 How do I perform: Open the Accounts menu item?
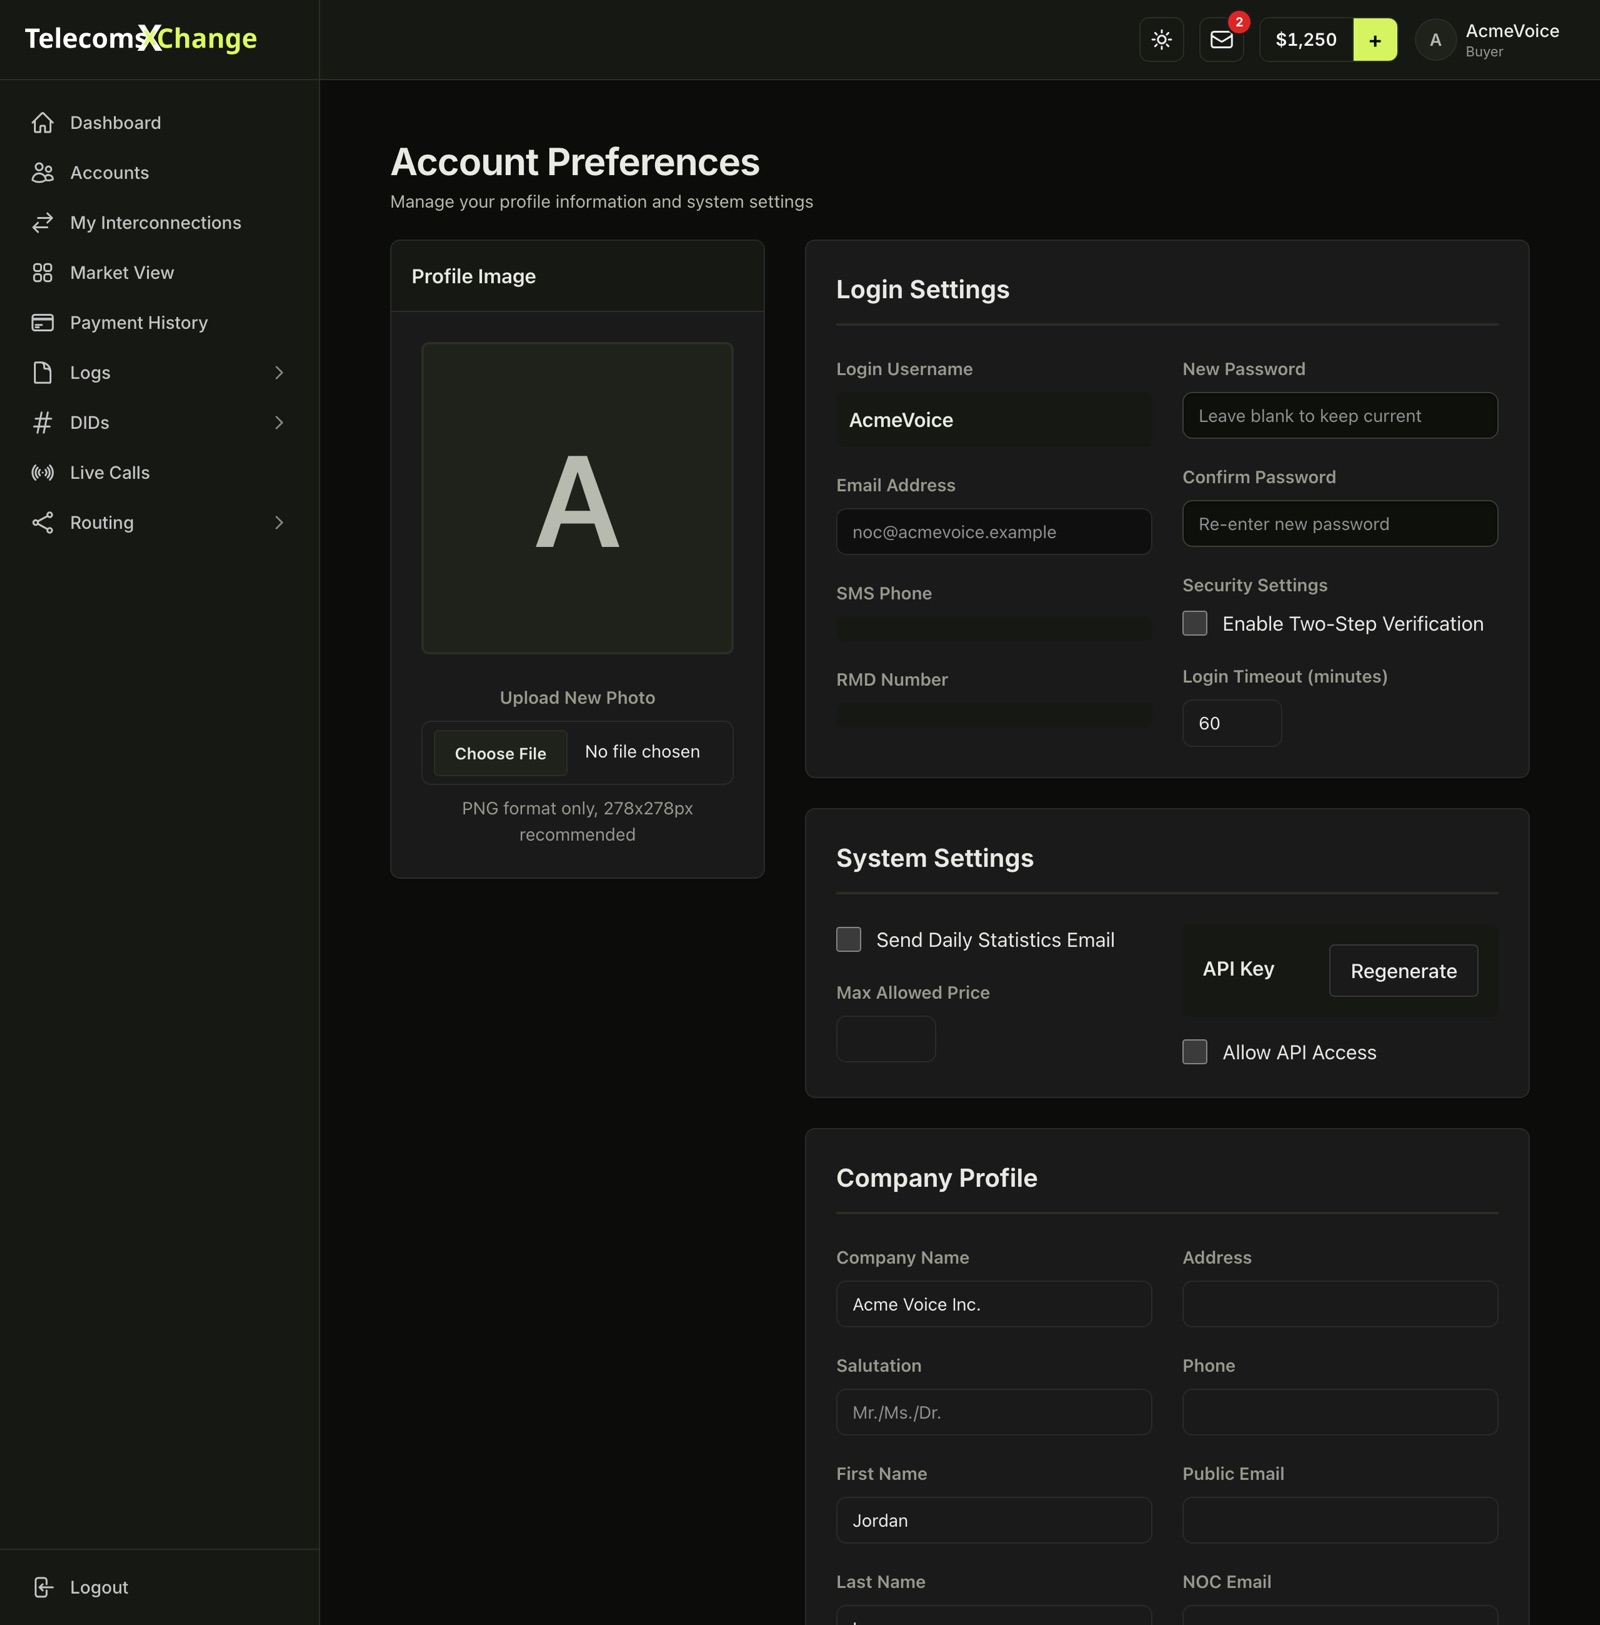(160, 173)
